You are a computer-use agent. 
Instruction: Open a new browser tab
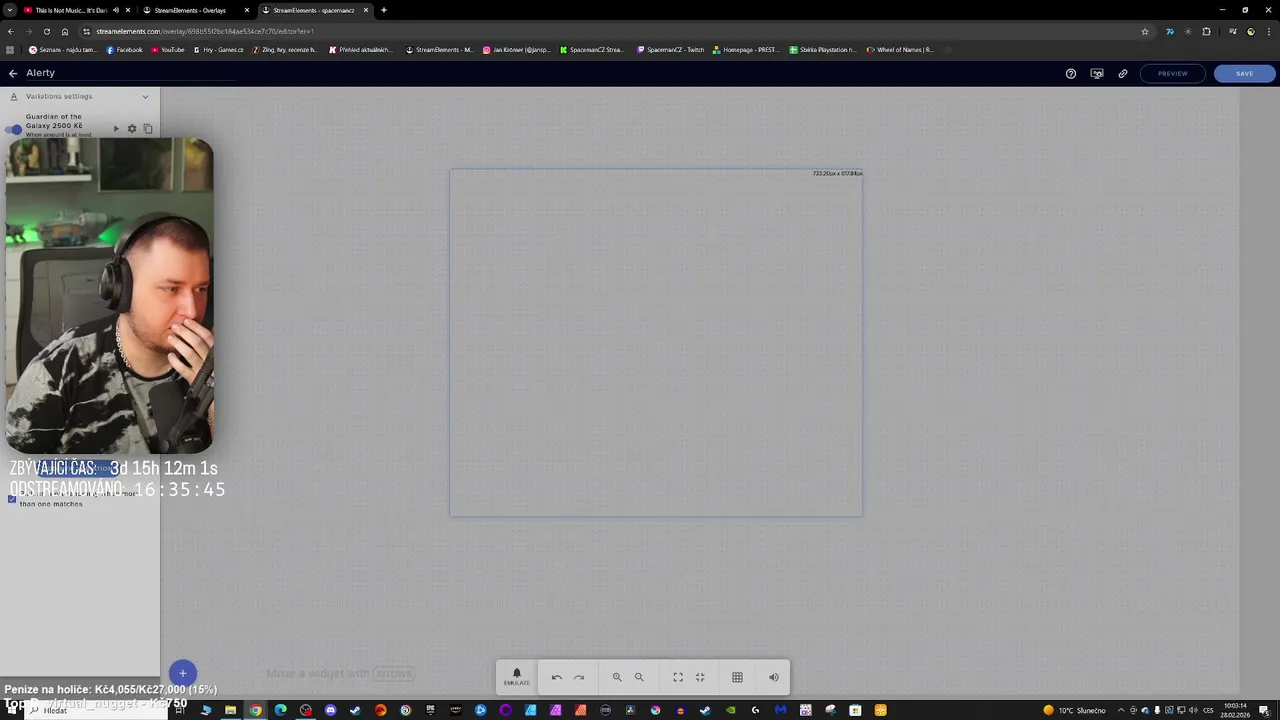point(384,10)
